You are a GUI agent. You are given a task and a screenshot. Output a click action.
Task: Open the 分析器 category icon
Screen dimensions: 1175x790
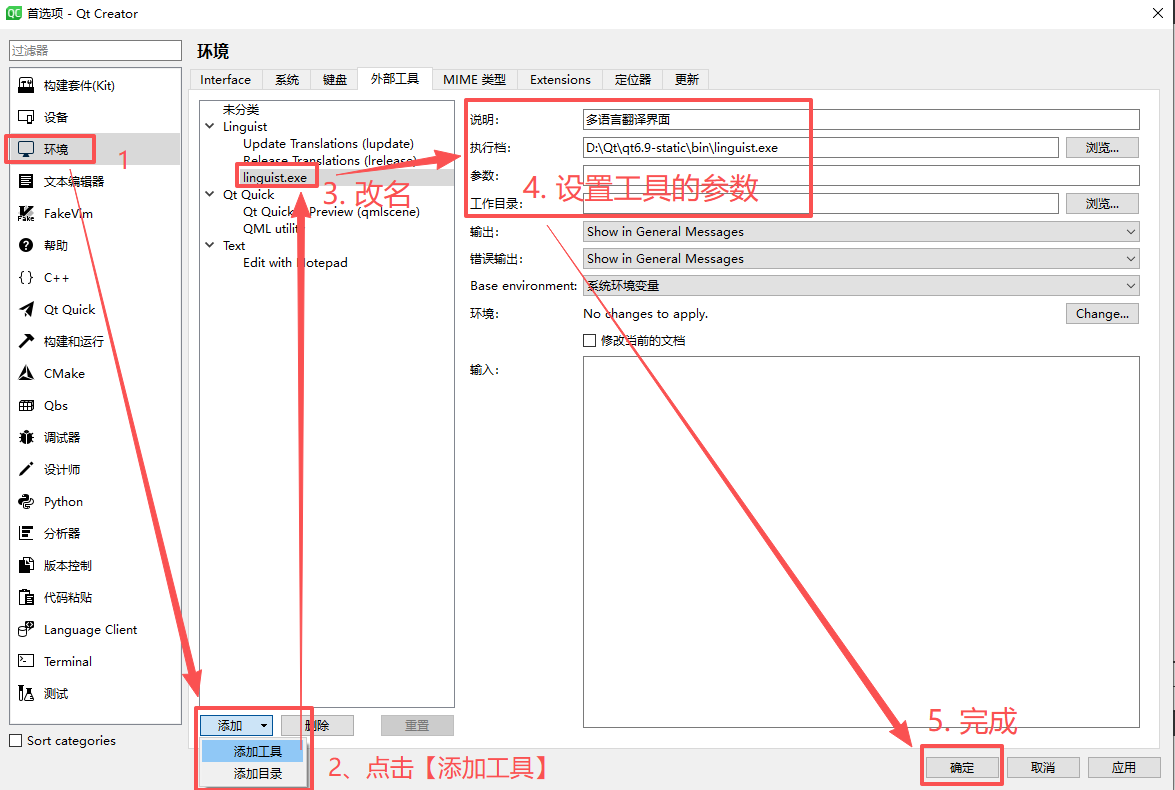[x=26, y=533]
